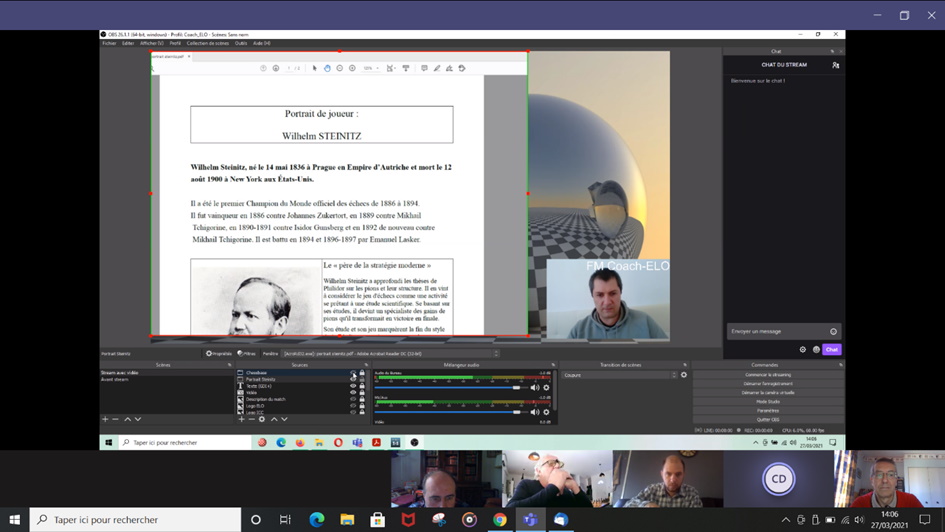Click Démarrer la caméra virtuelle button
This screenshot has height=532, width=945.
(x=767, y=393)
